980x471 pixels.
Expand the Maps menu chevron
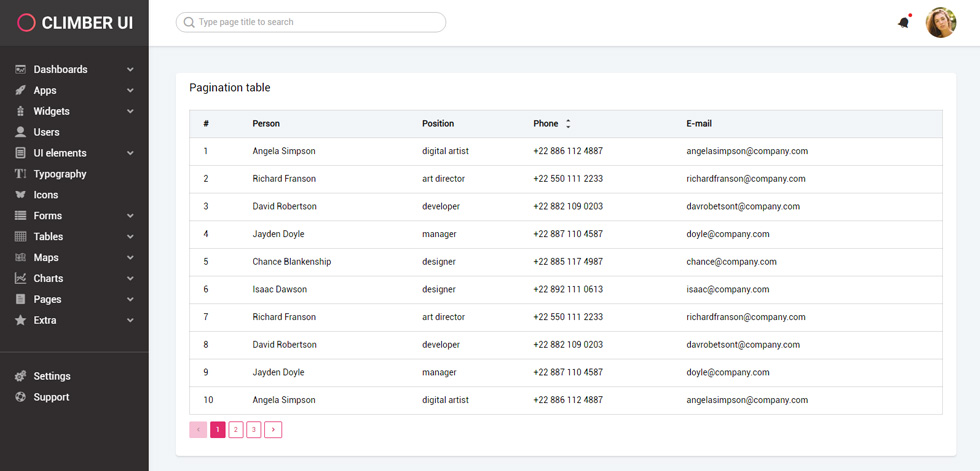[x=130, y=257]
